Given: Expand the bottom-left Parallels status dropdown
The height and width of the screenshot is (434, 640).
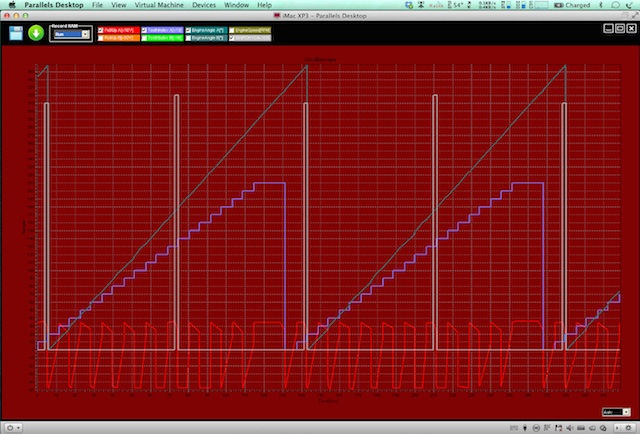Looking at the screenshot, I should pyautogui.click(x=12, y=428).
